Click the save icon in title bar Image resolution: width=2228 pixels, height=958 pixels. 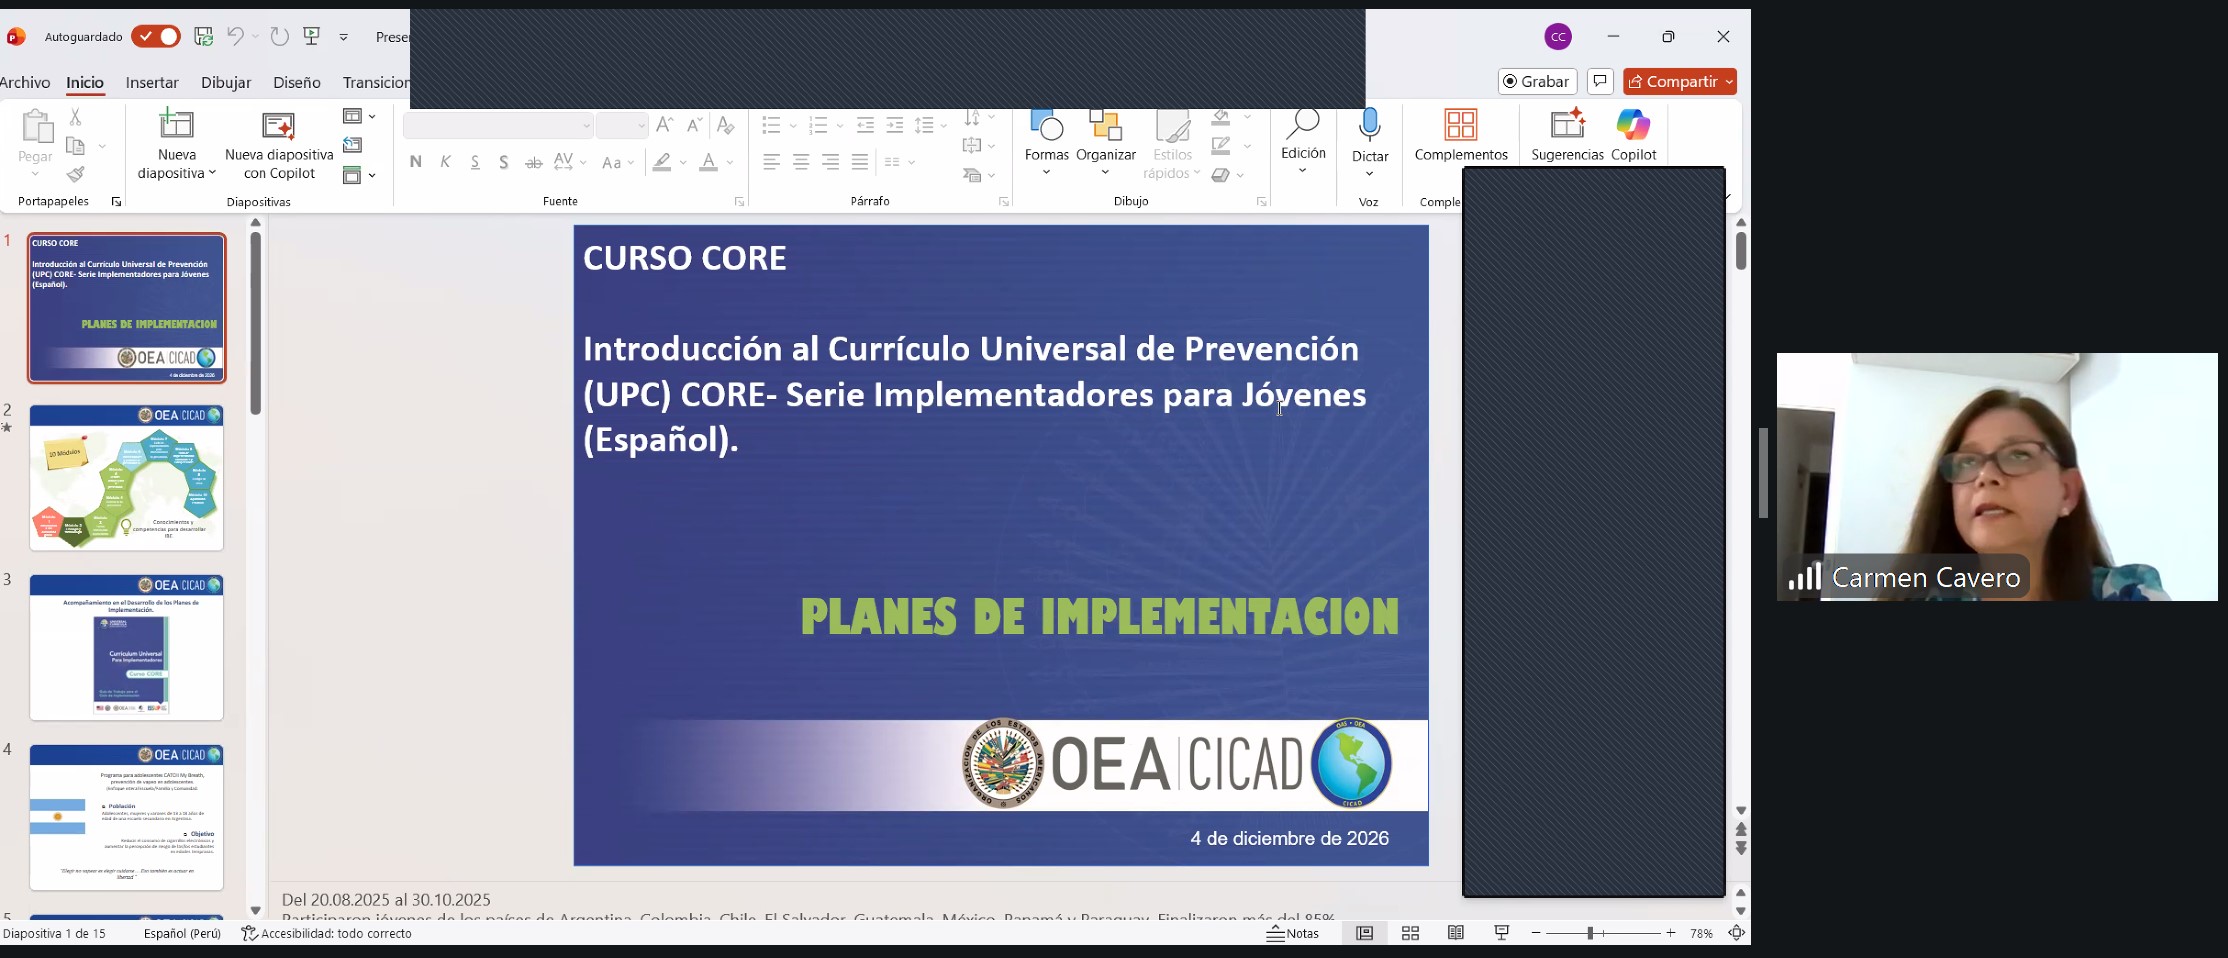(204, 37)
